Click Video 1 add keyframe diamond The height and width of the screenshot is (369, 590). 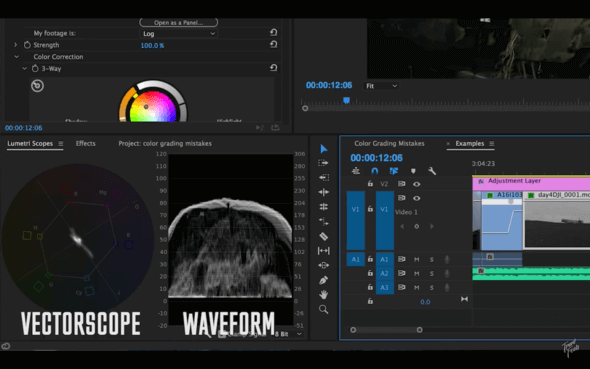[x=417, y=226]
